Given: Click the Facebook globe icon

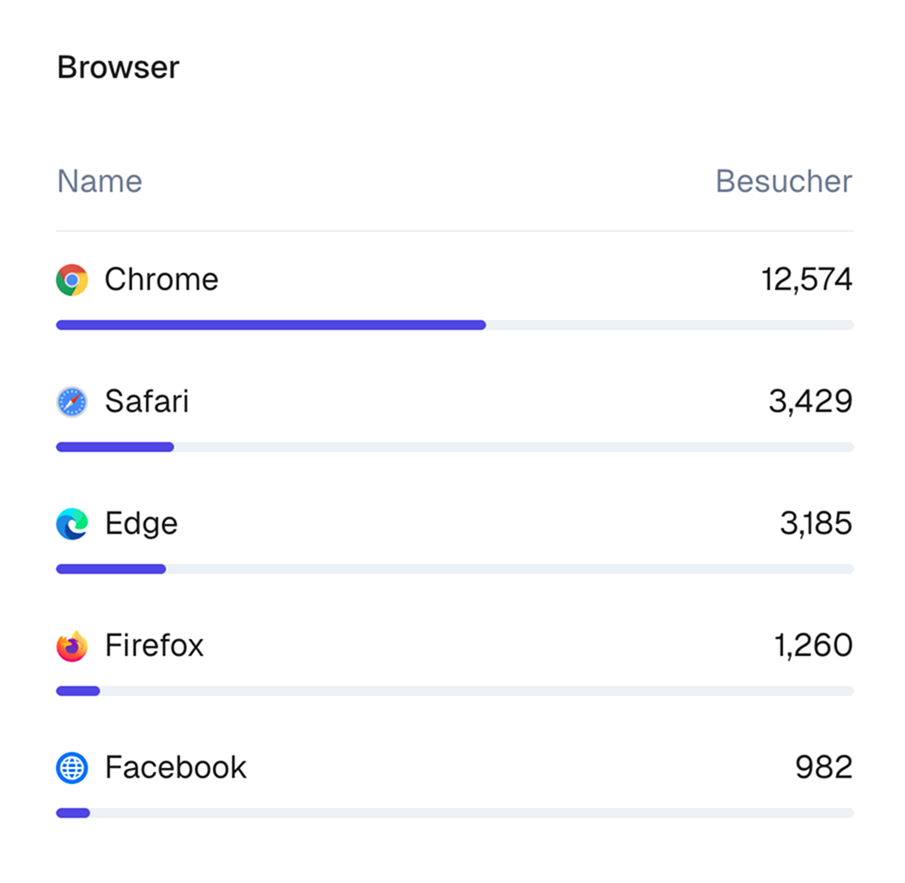Looking at the screenshot, I should tap(72, 768).
